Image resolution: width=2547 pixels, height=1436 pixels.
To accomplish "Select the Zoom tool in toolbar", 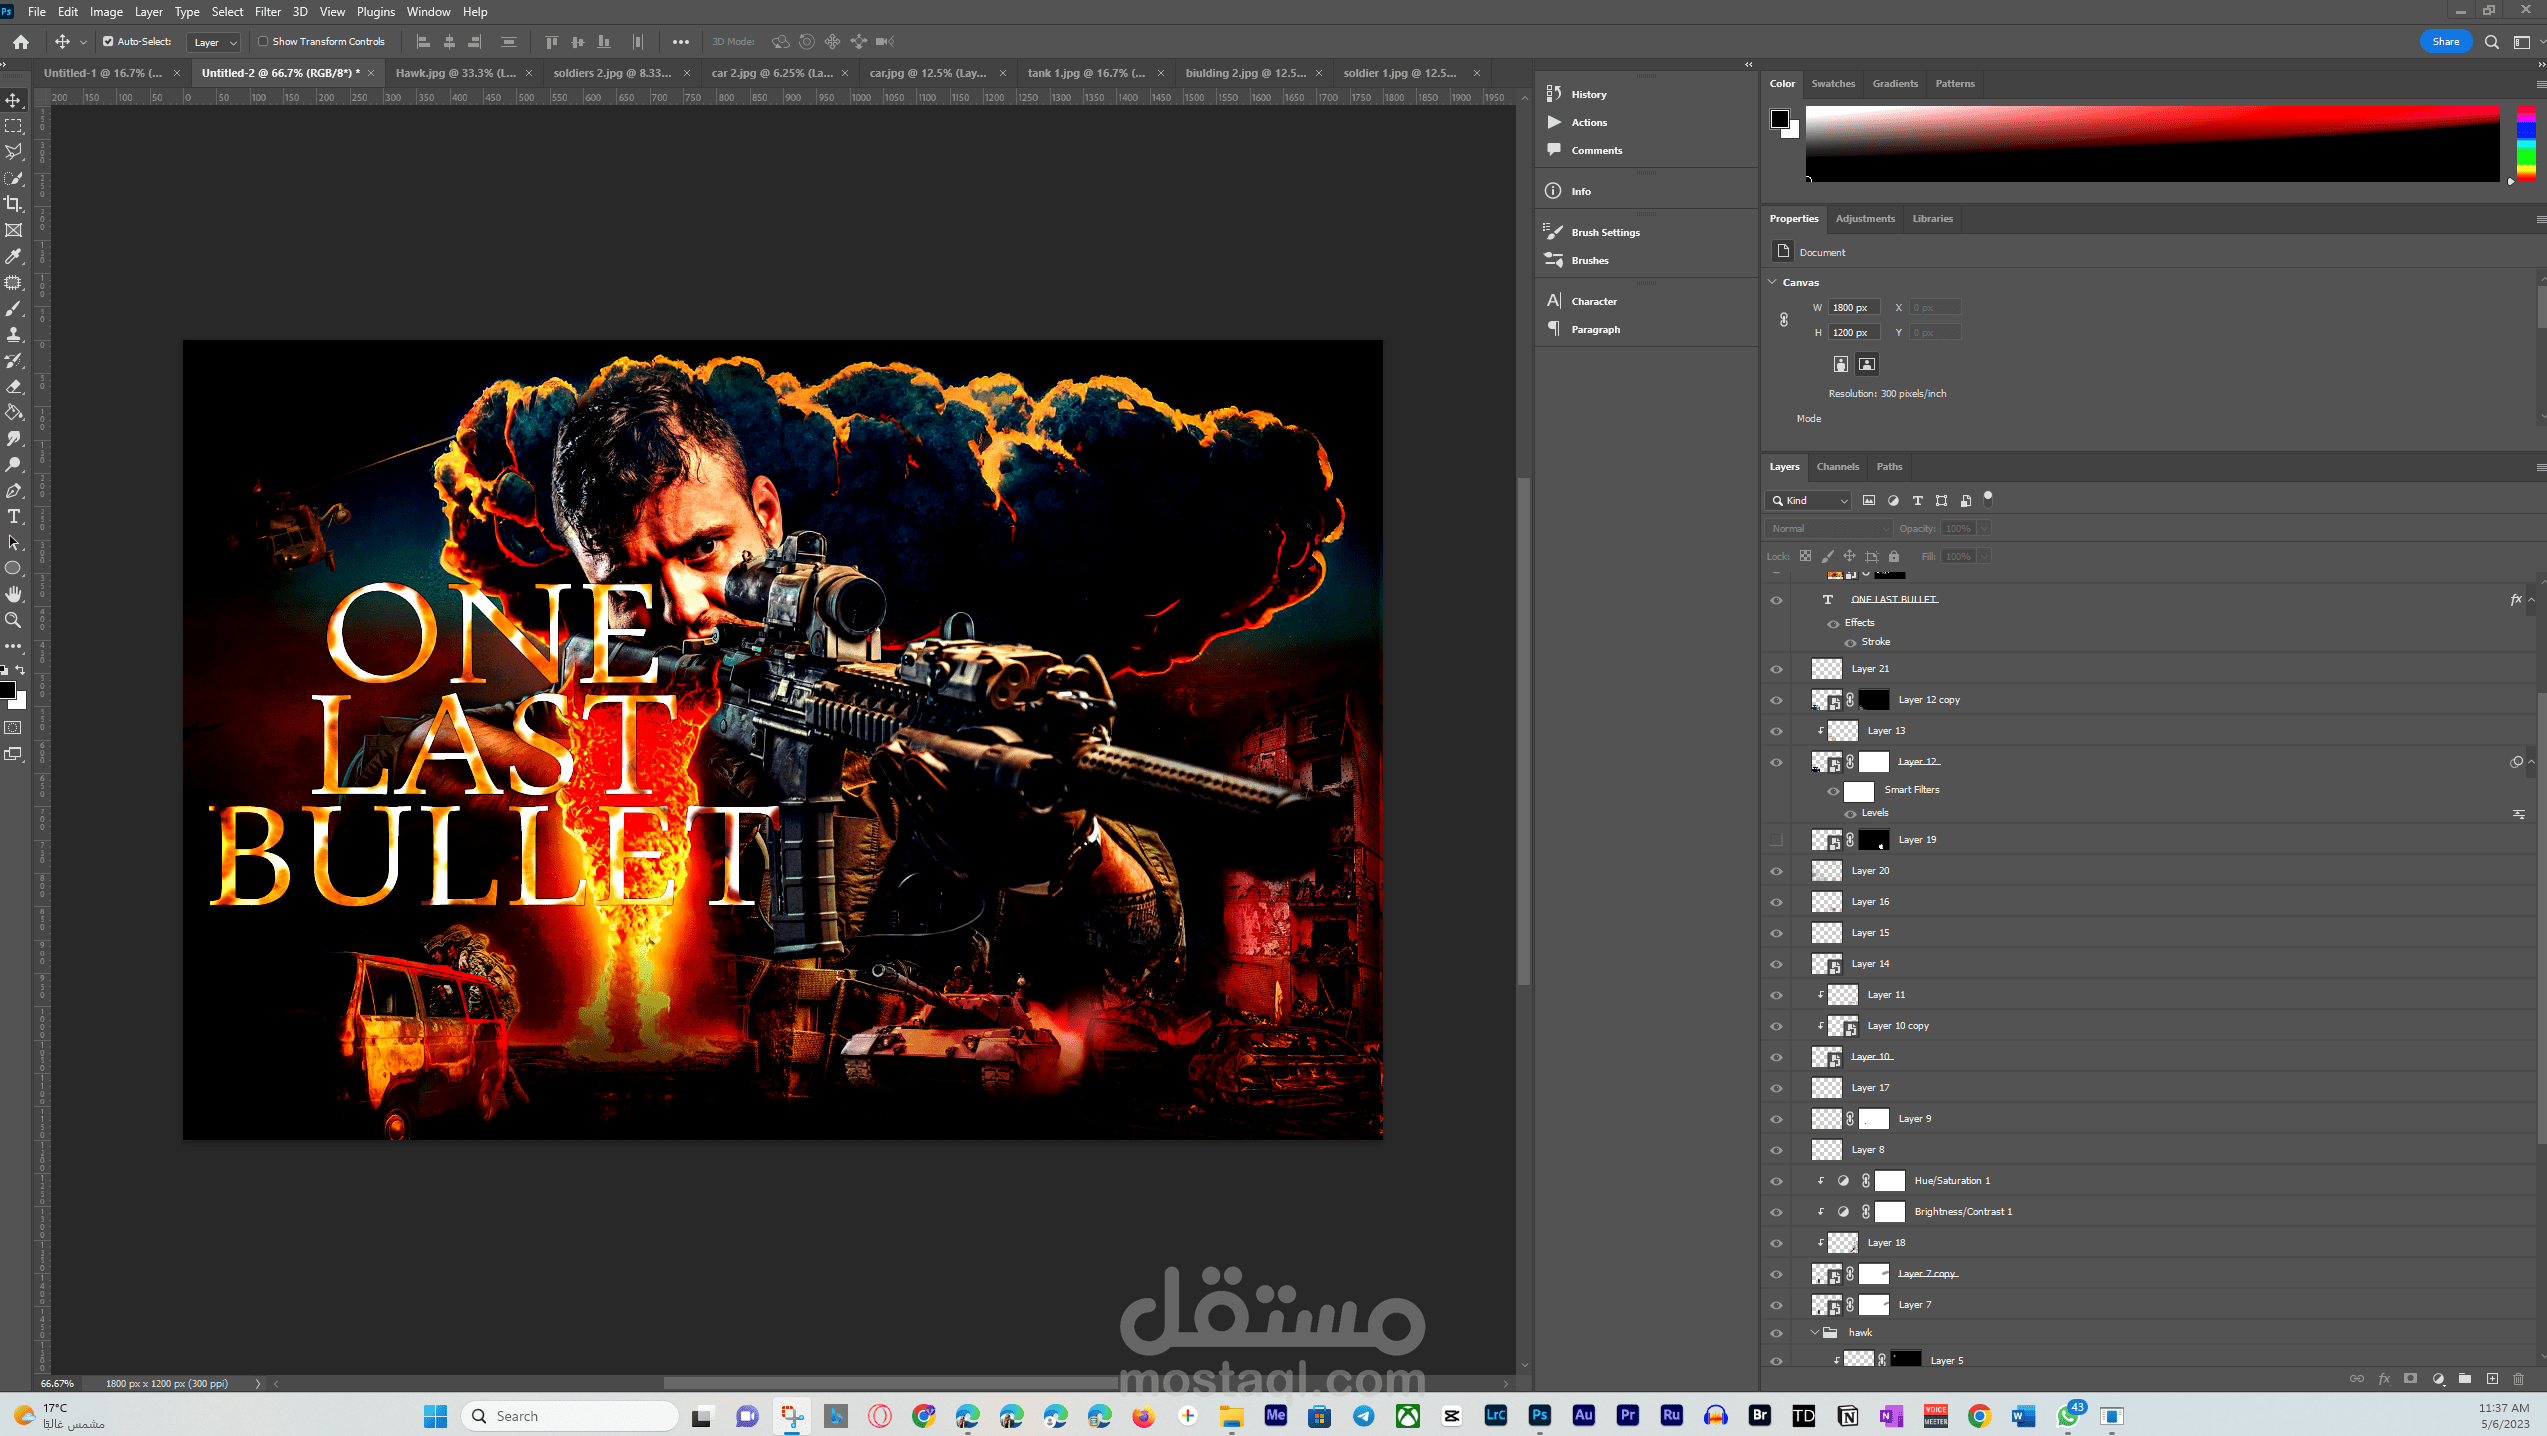I will 14,620.
